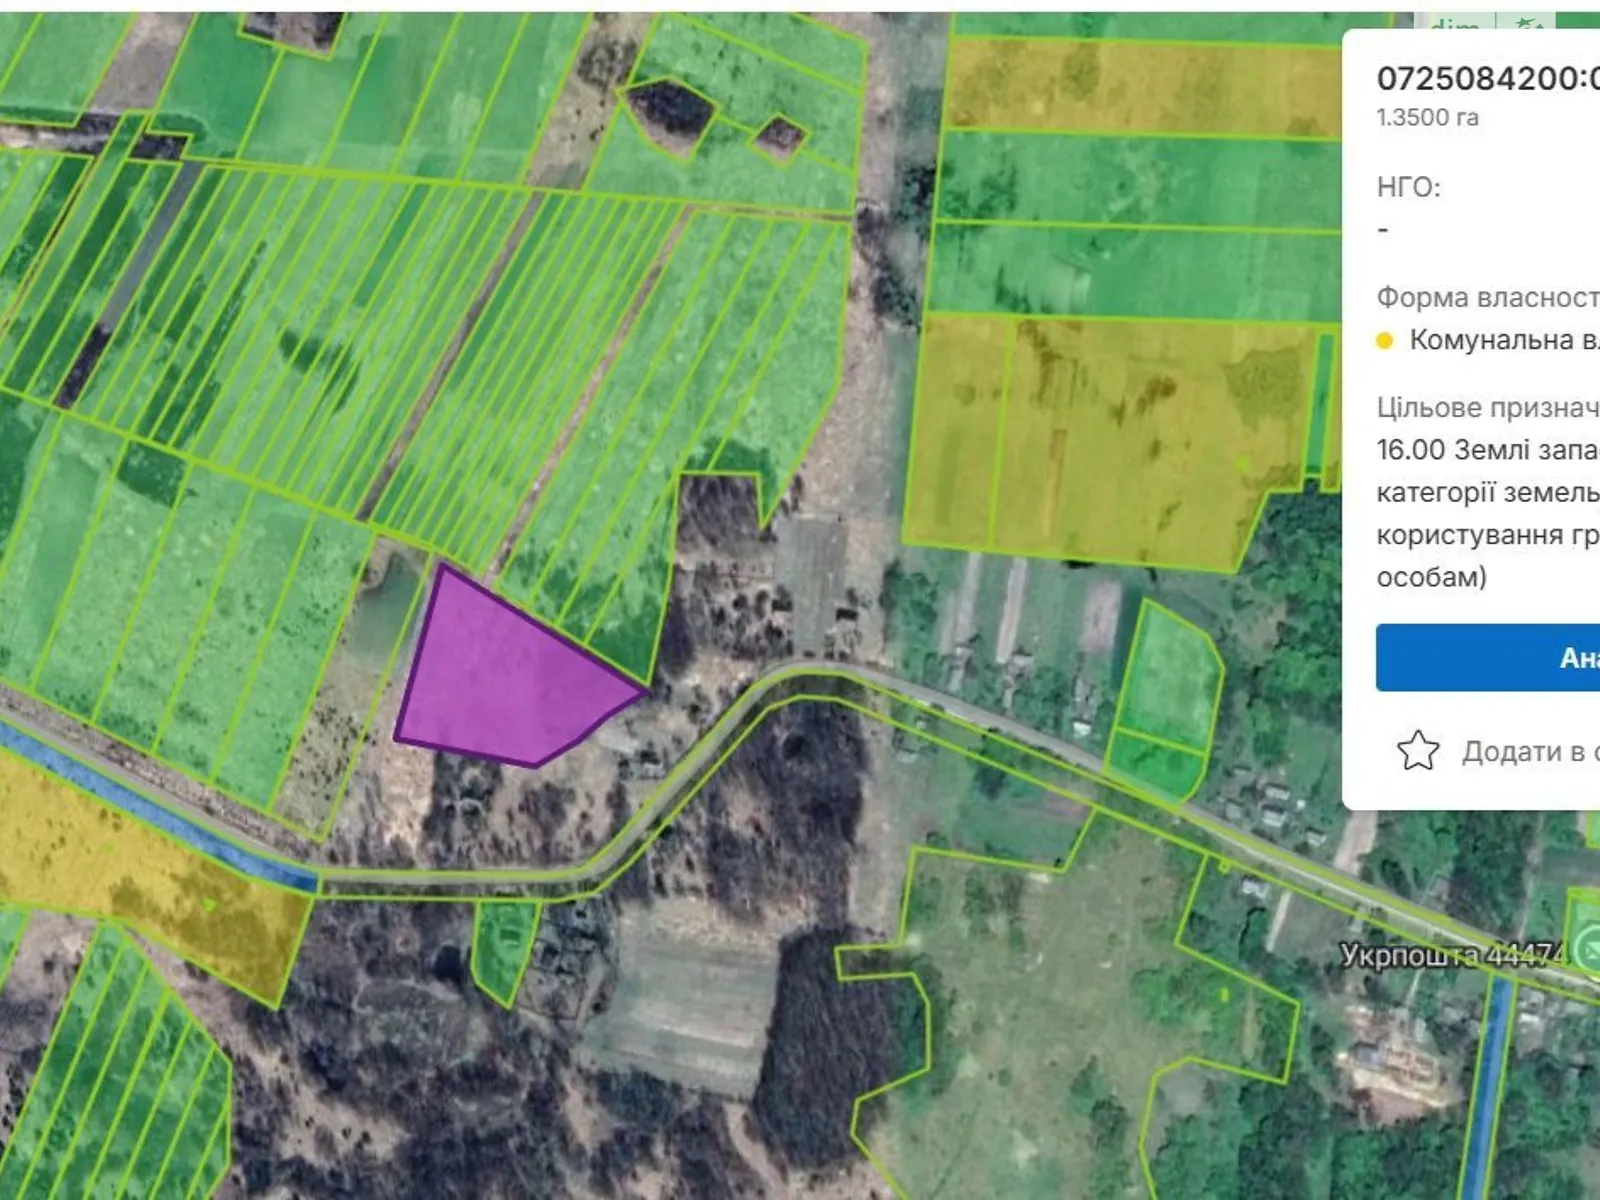Screen dimensions: 1600x1200
Task: Click the Укрпошта envelope map marker
Action: coord(1589,947)
